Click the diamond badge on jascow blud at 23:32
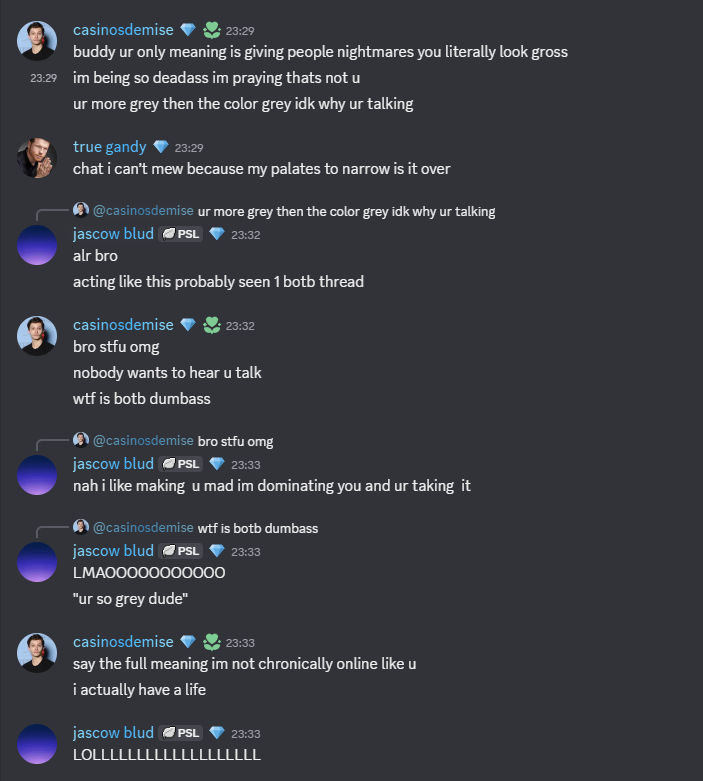Screen dimensions: 703x781 click(217, 234)
